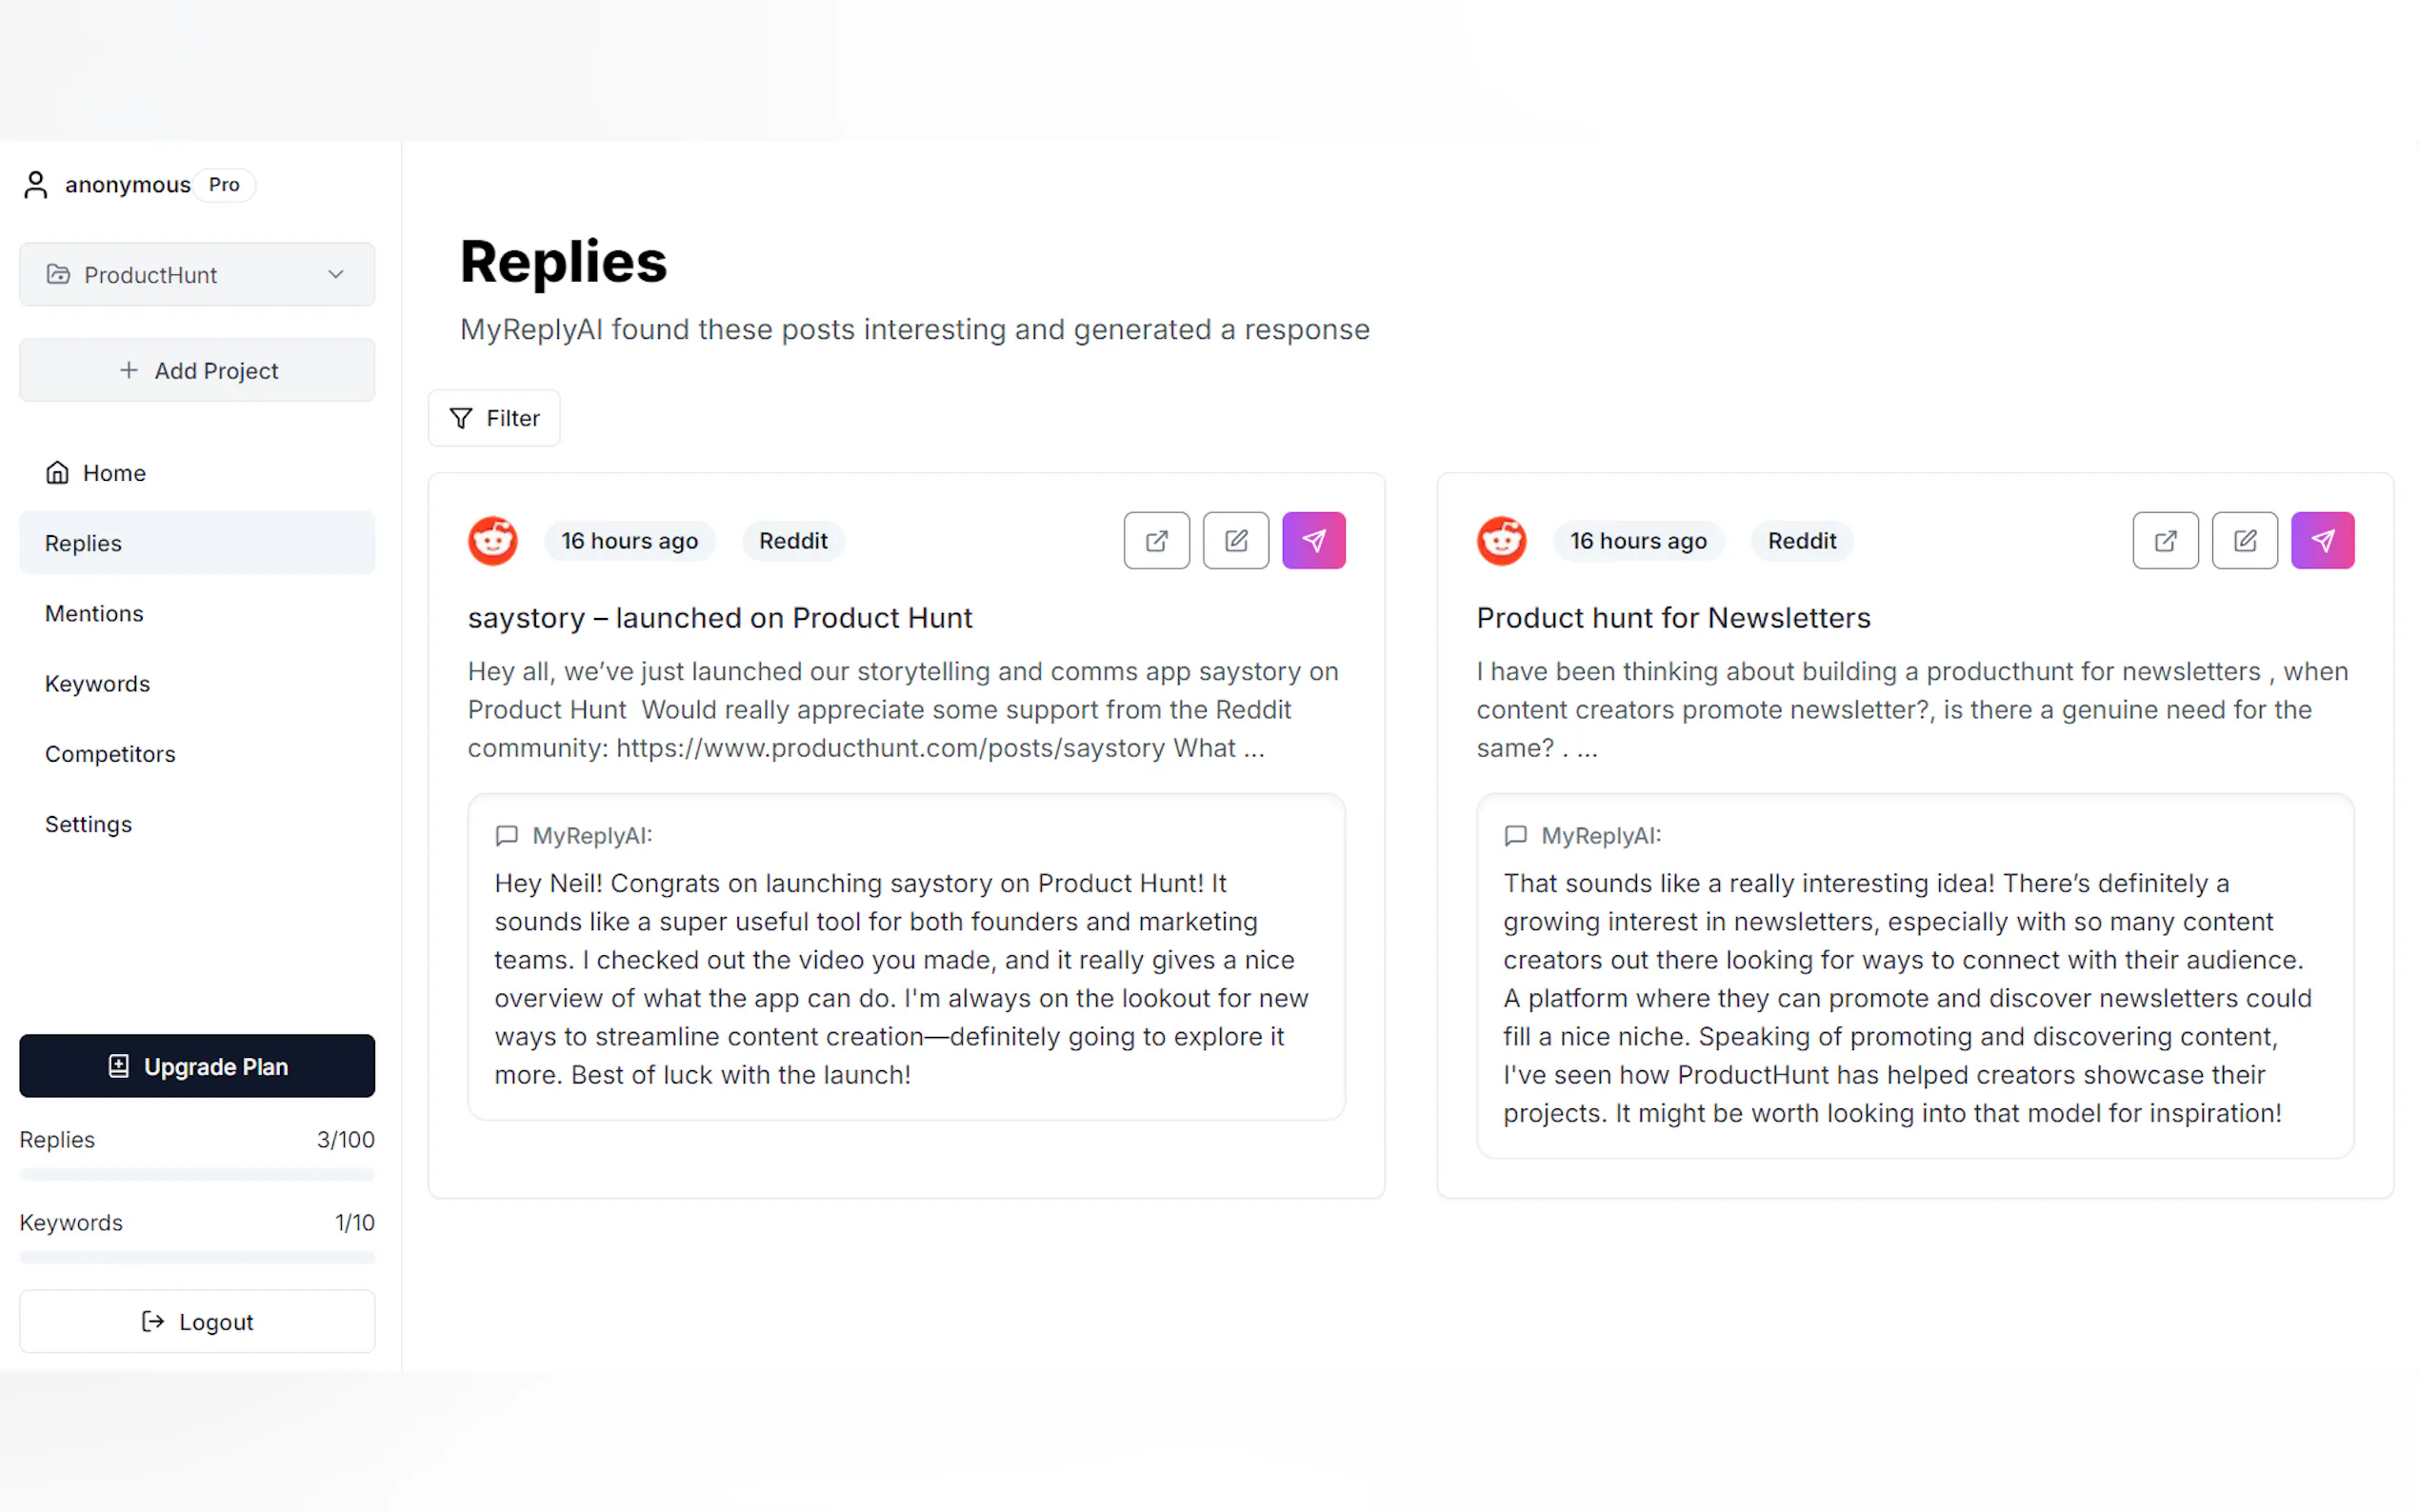Click the Replies usage progress bar
This screenshot has height=1512, width=2419.
[197, 1174]
